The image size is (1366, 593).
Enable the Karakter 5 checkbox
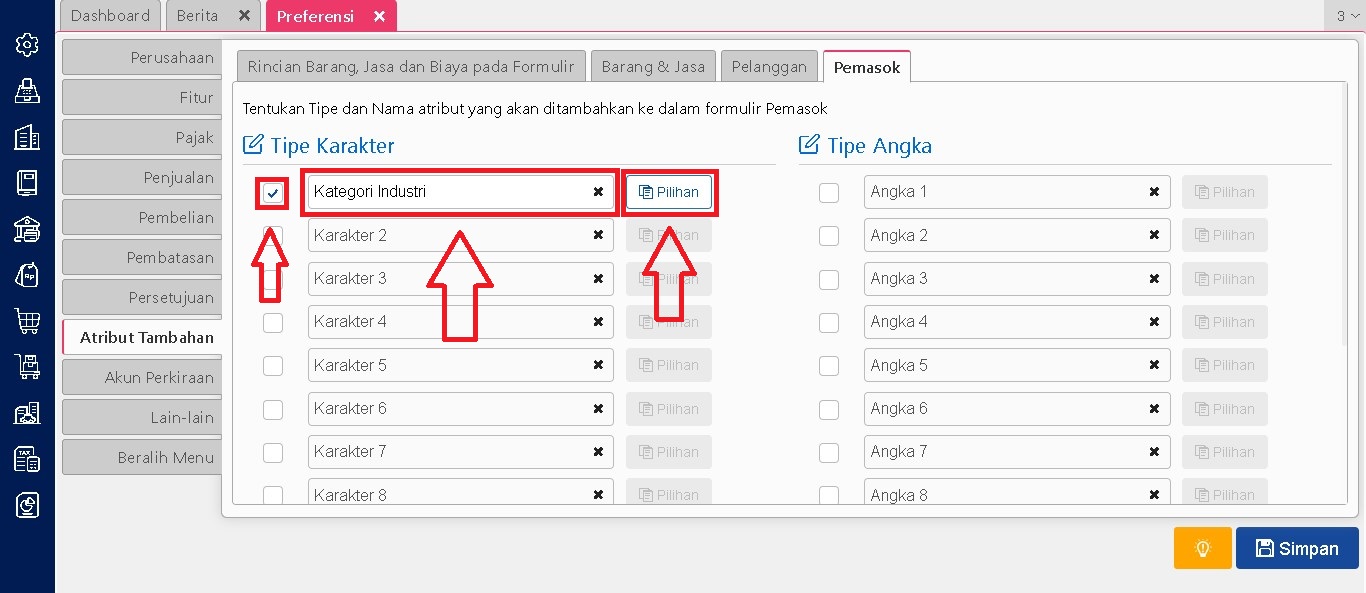[x=272, y=366]
